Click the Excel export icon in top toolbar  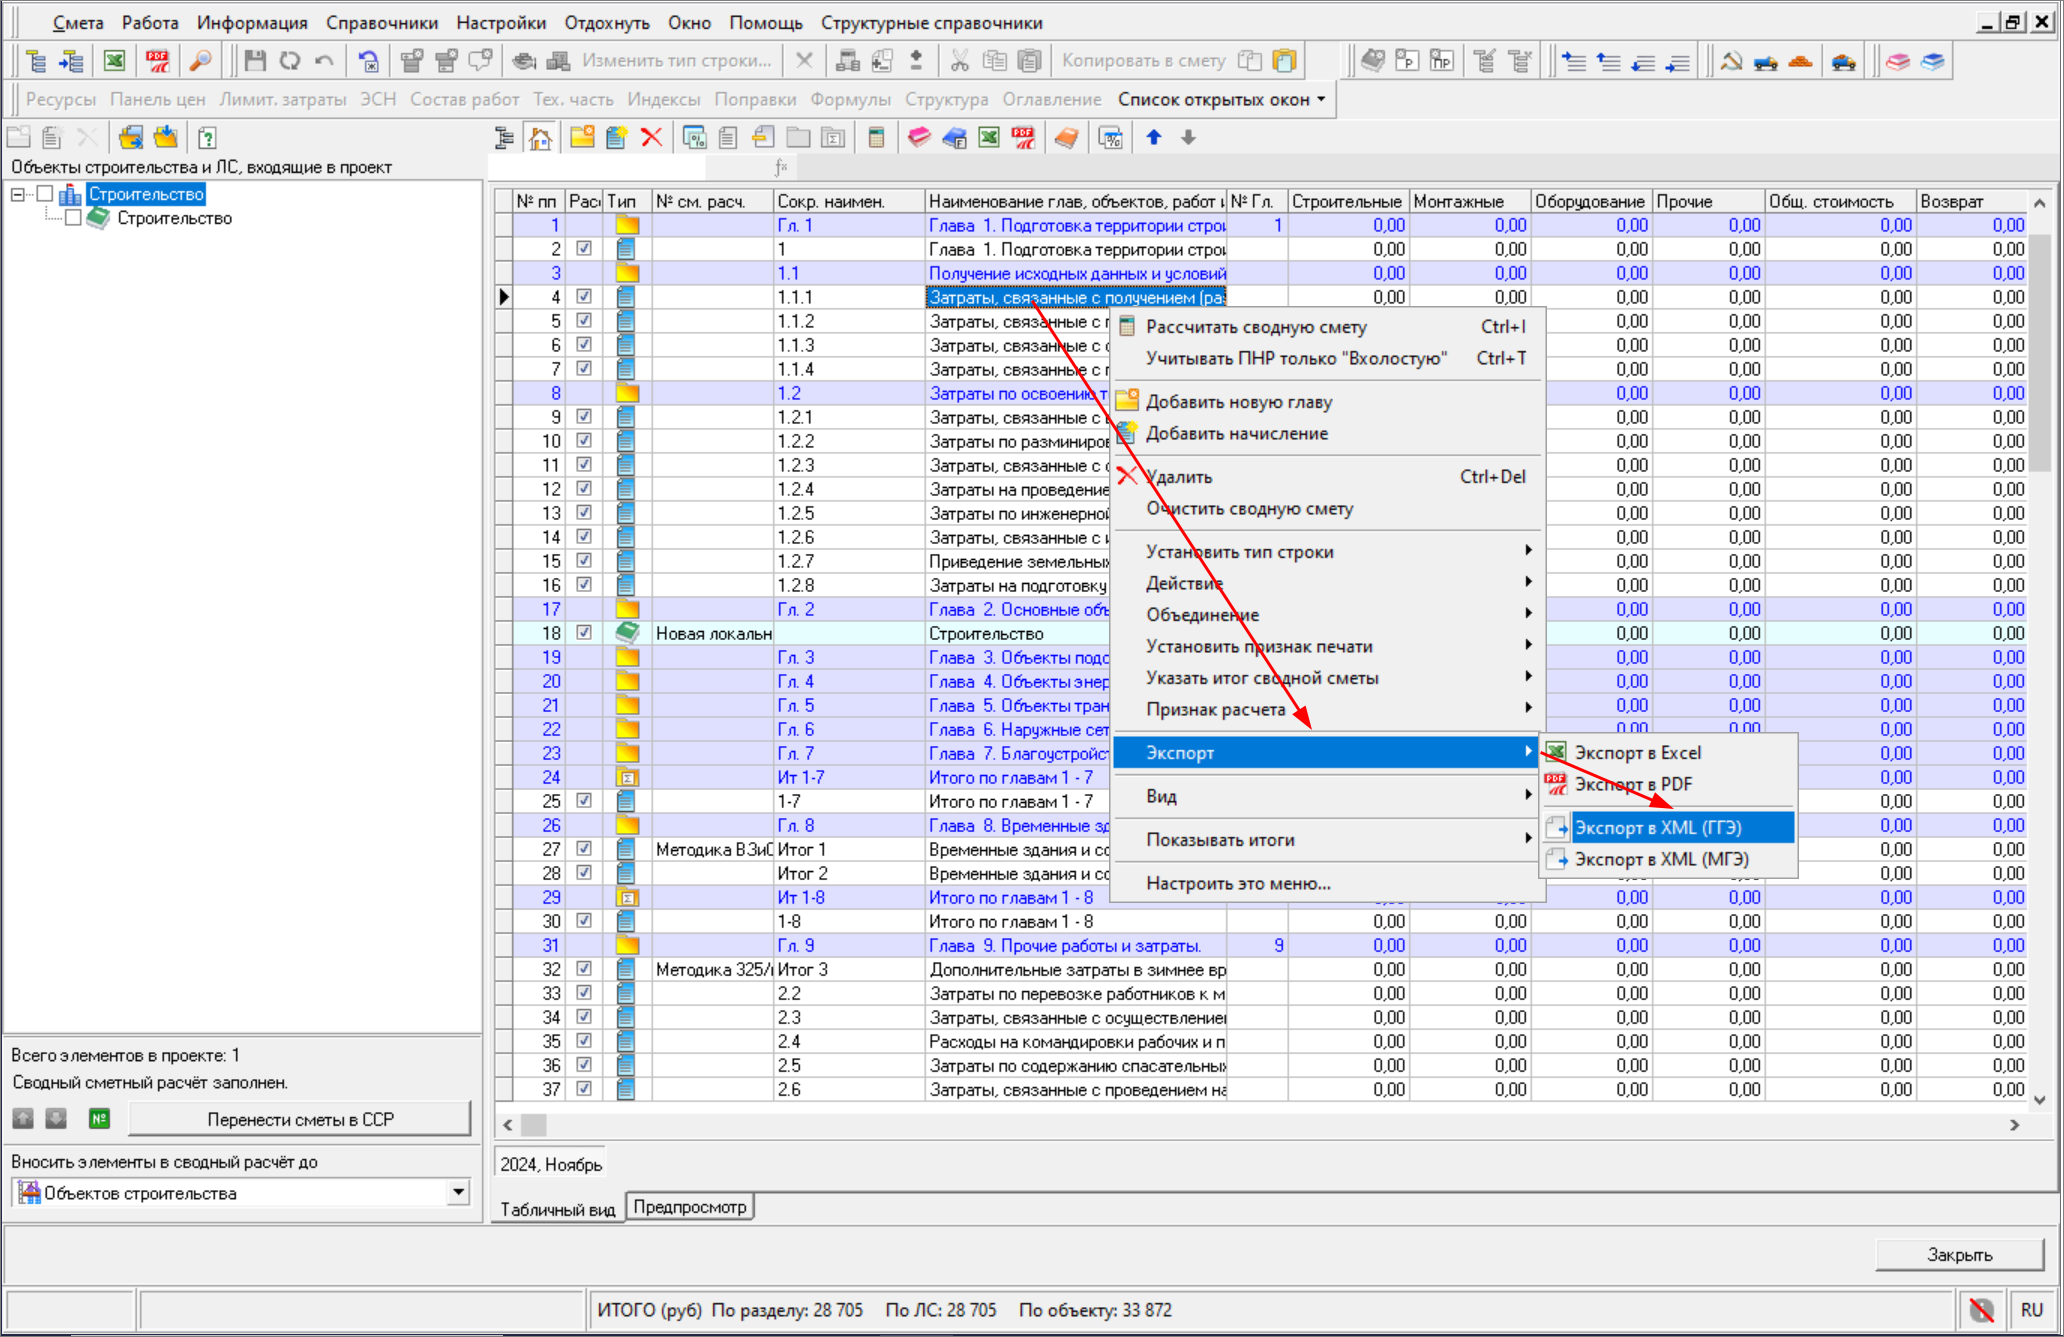(115, 61)
